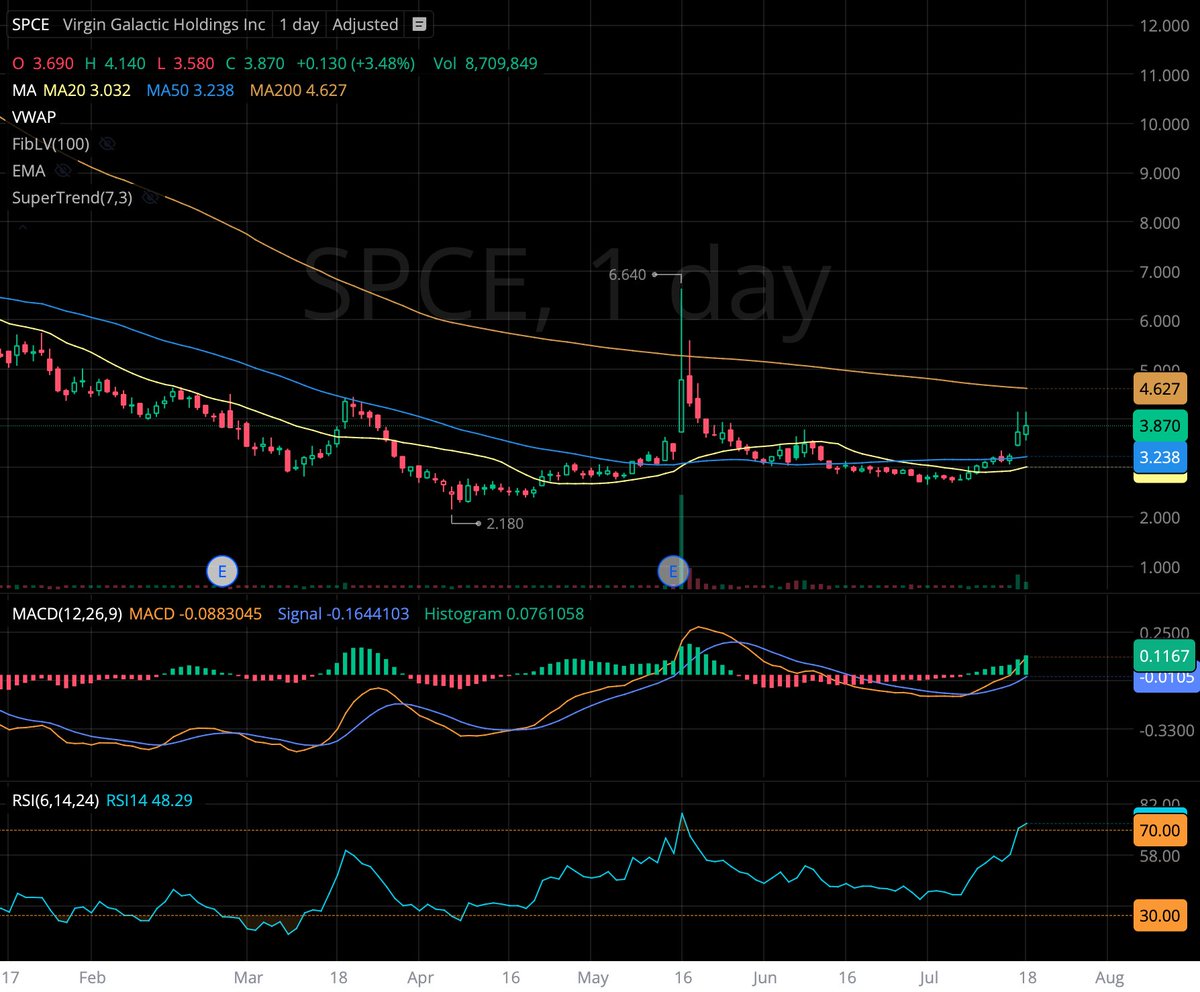Click the 2.180 low price annotation
Screen dimensions: 1200x992
[505, 523]
